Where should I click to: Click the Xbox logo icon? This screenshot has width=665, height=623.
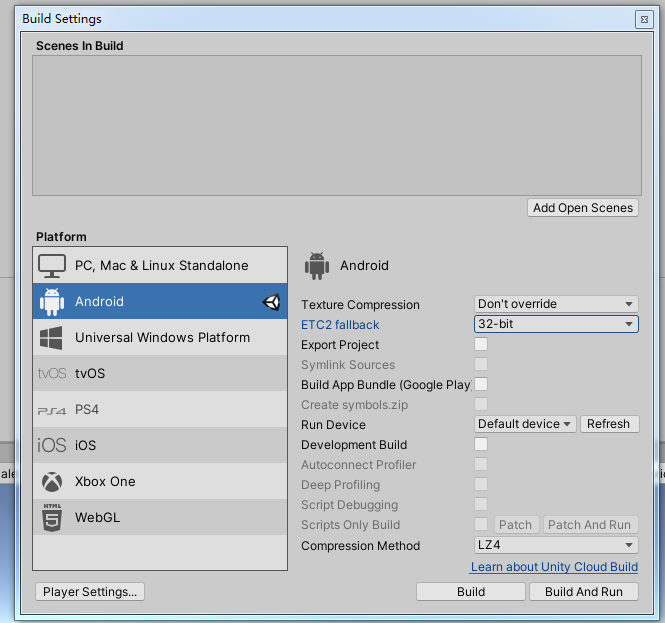click(52, 482)
